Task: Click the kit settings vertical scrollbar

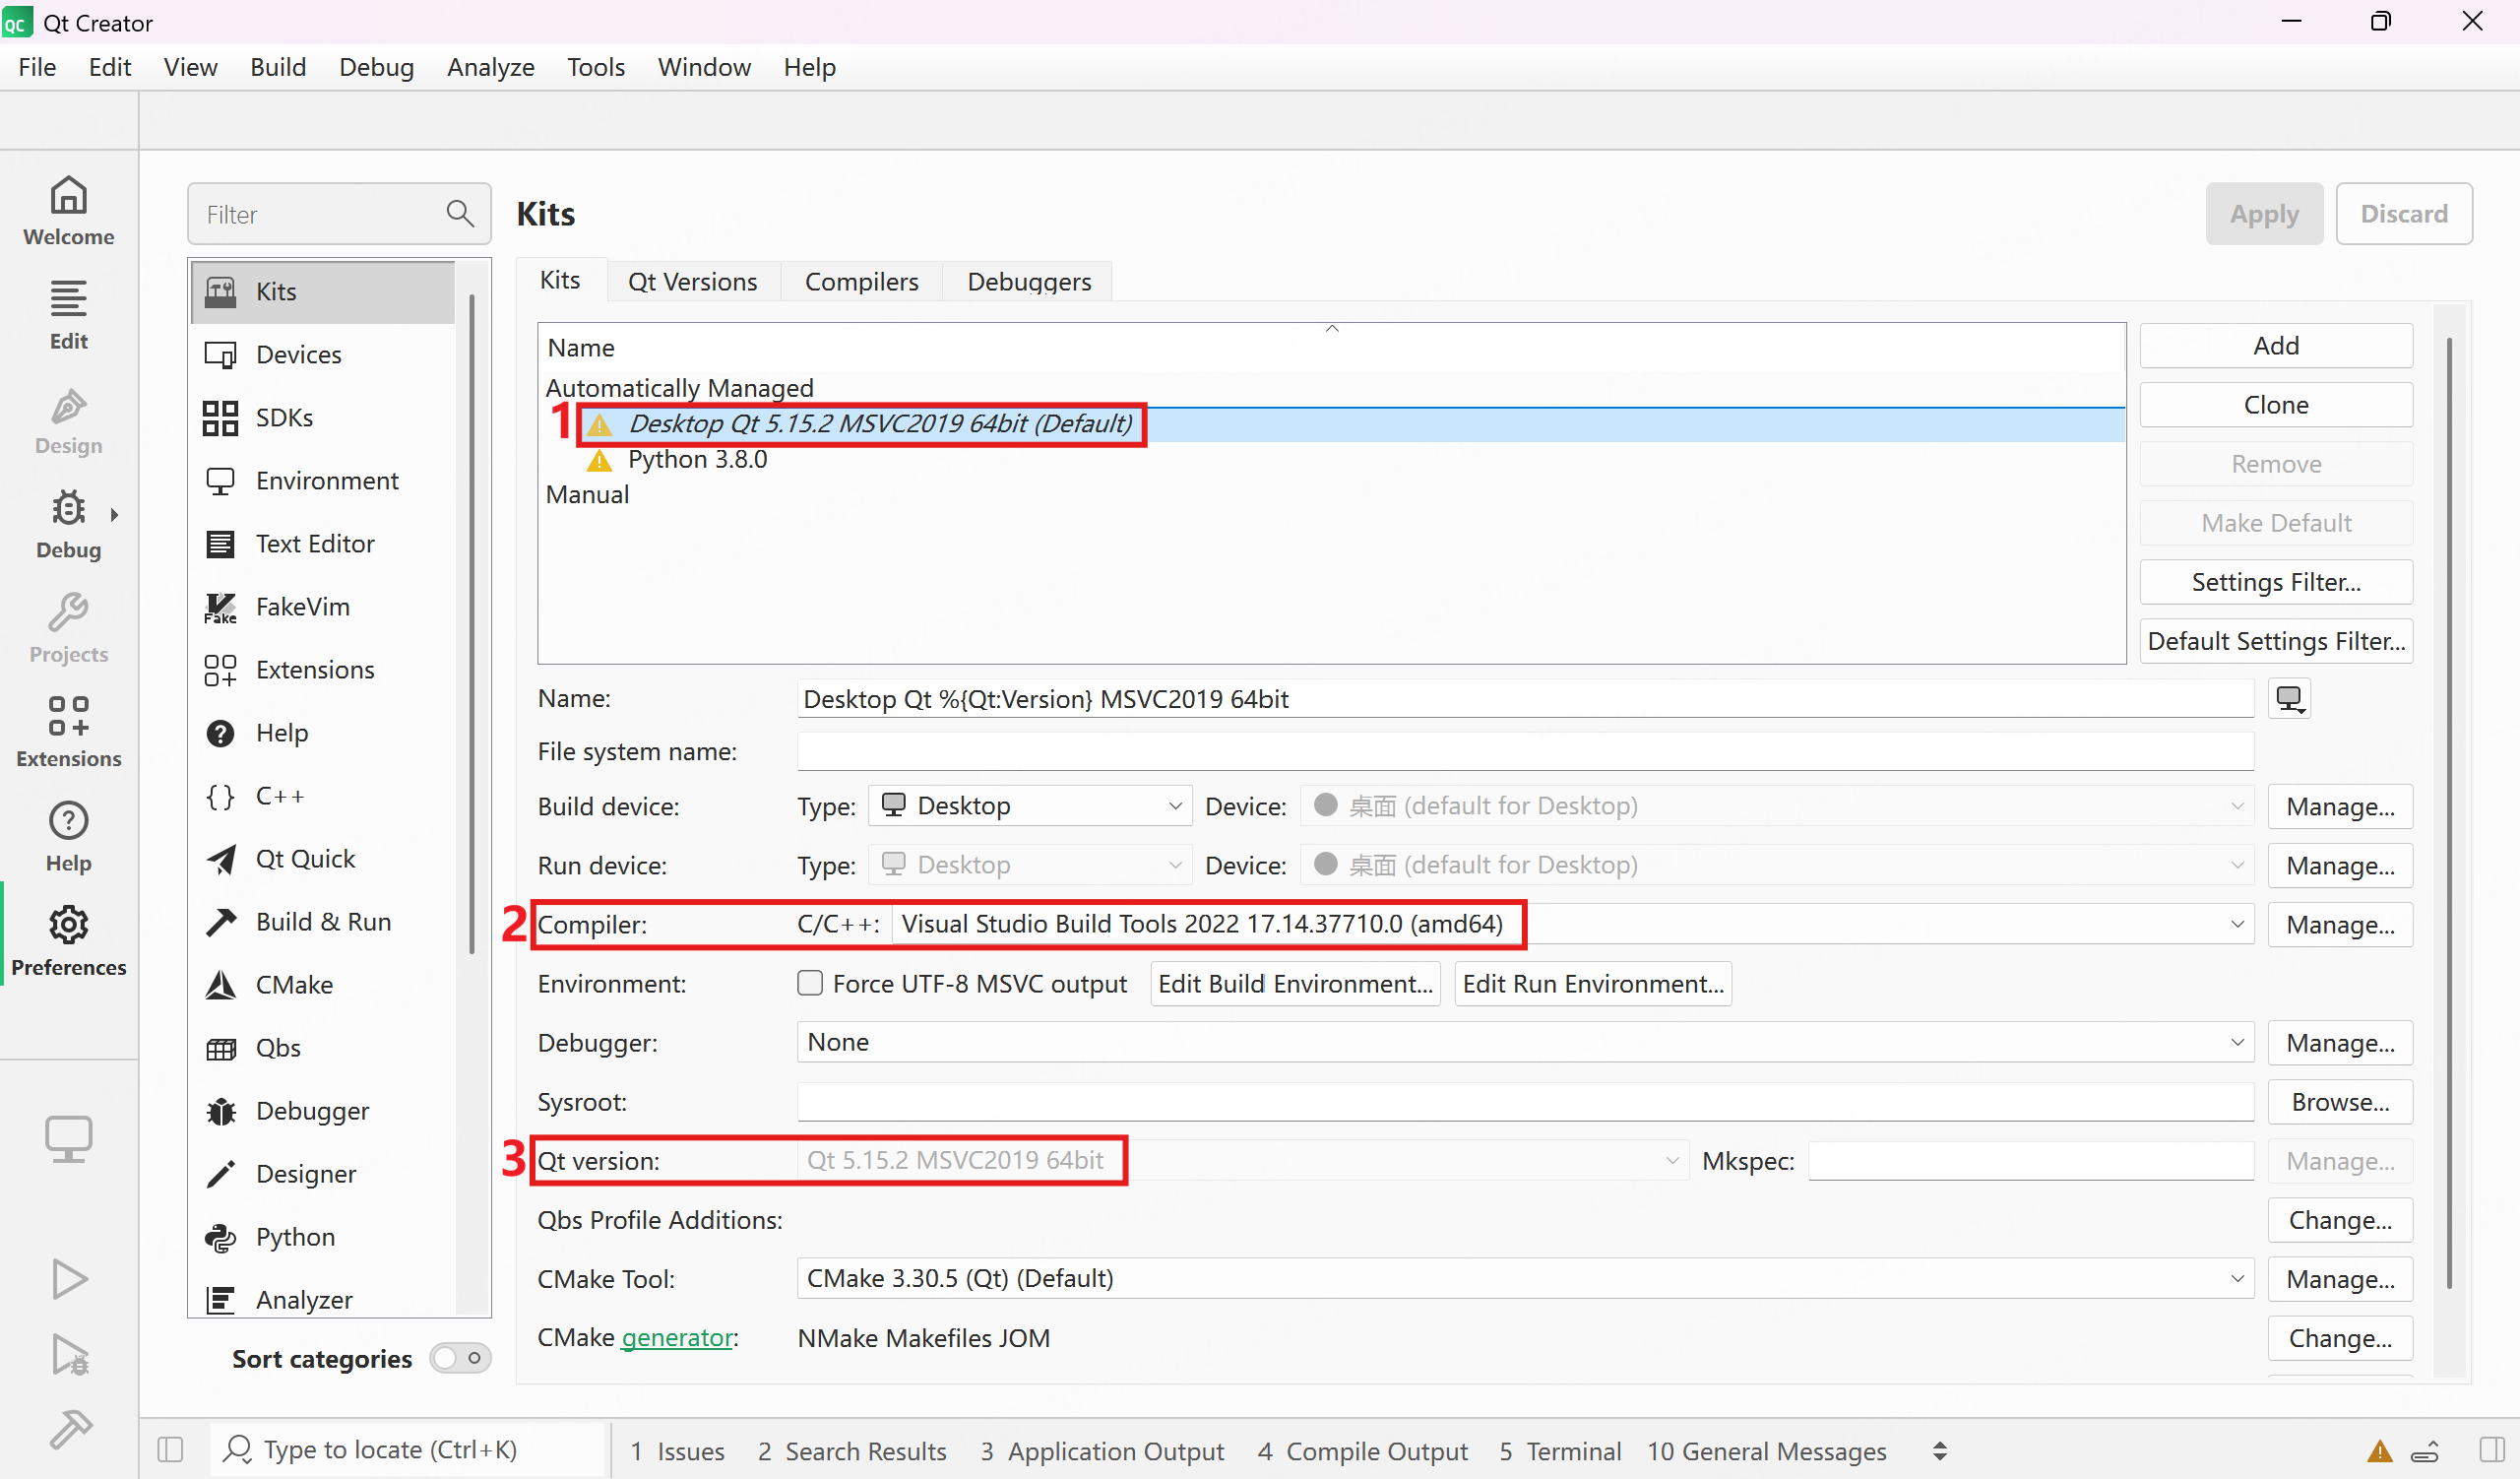Action: click(x=2449, y=814)
